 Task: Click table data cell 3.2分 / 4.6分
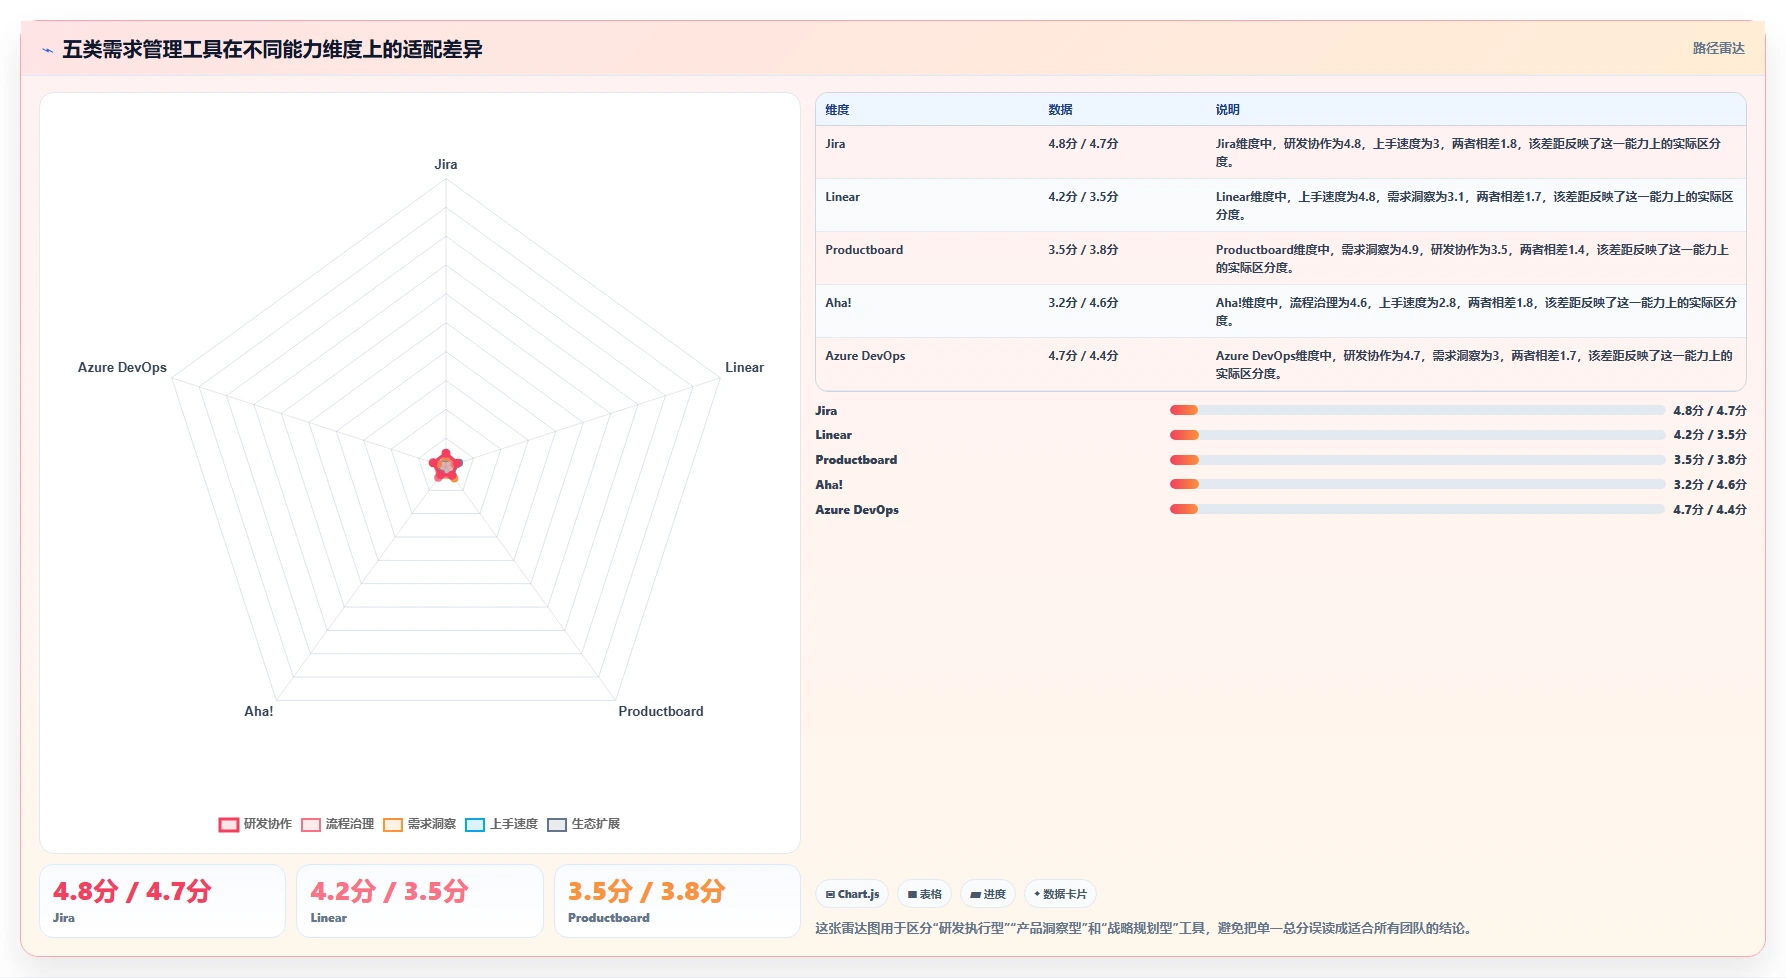[x=1083, y=303]
